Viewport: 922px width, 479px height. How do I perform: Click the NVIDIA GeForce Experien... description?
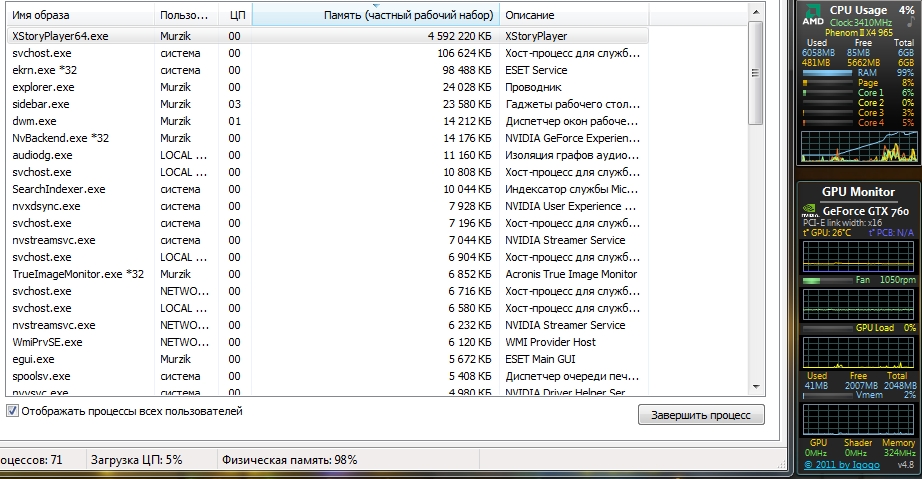click(572, 138)
